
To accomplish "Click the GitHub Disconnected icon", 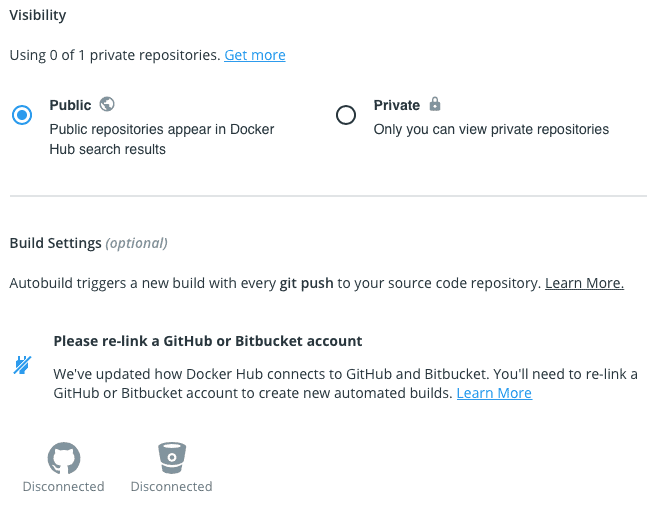I will pyautogui.click(x=64, y=458).
